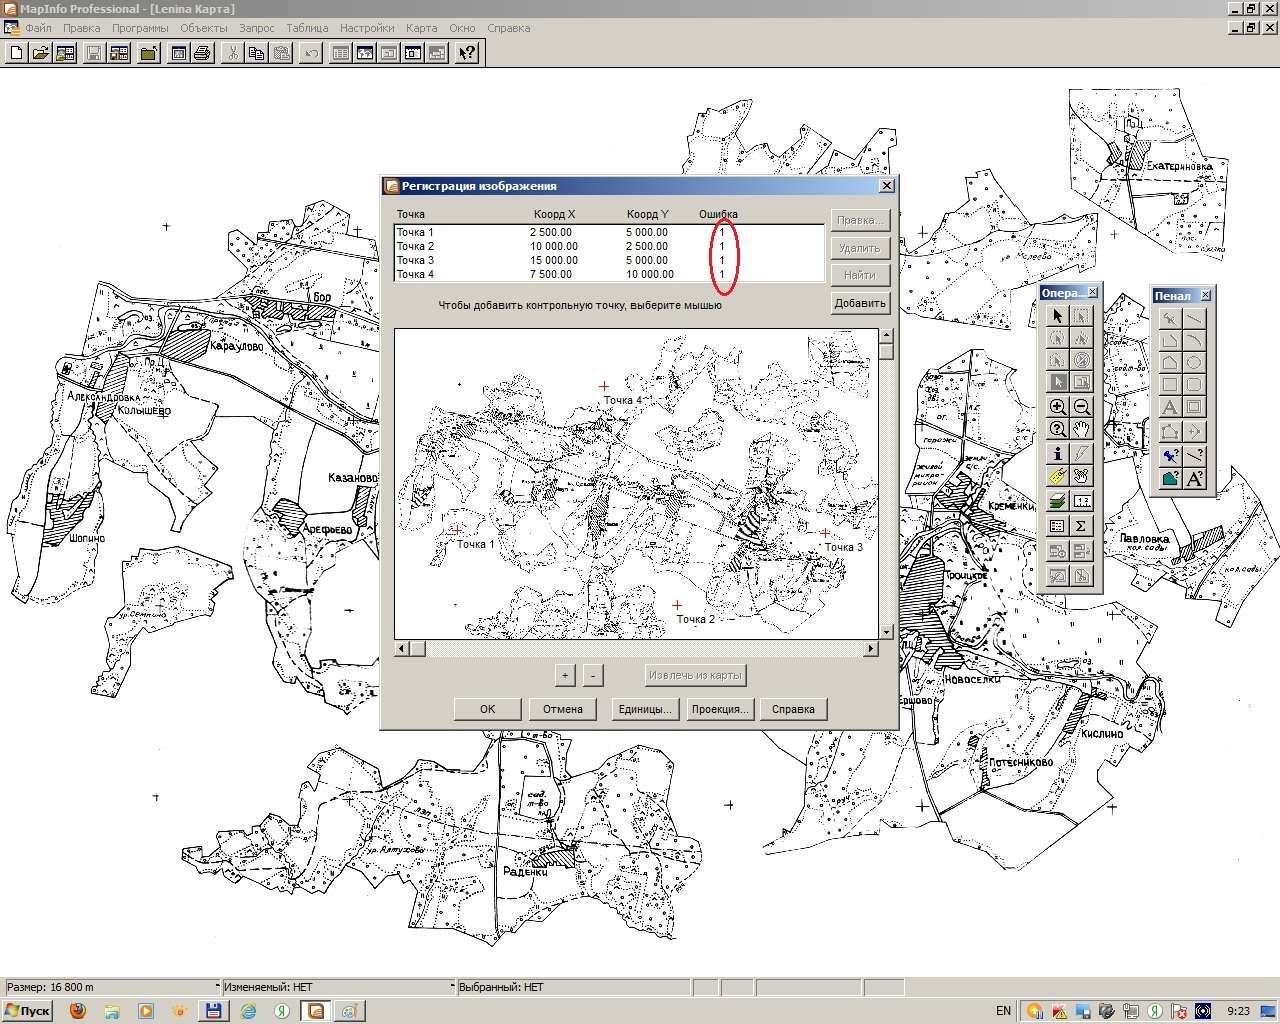Image resolution: width=1280 pixels, height=1024 pixels.
Task: Click the New Table icon in main toolbar
Action: 17,53
